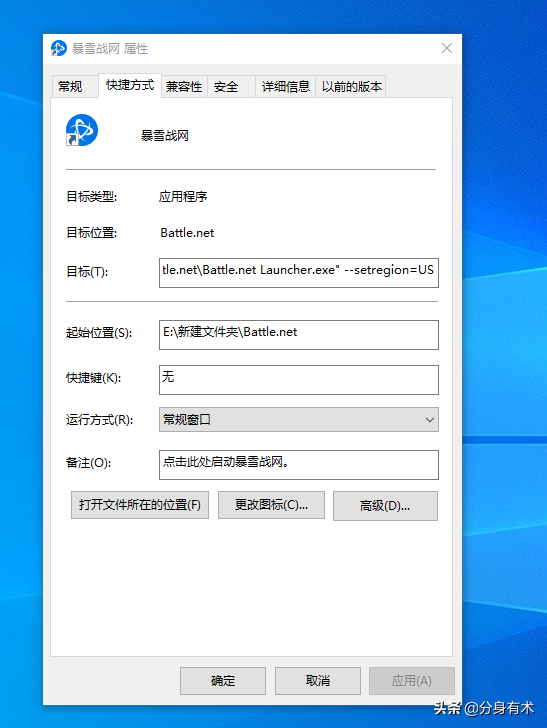Click the 目标(T) target path field

[299, 273]
